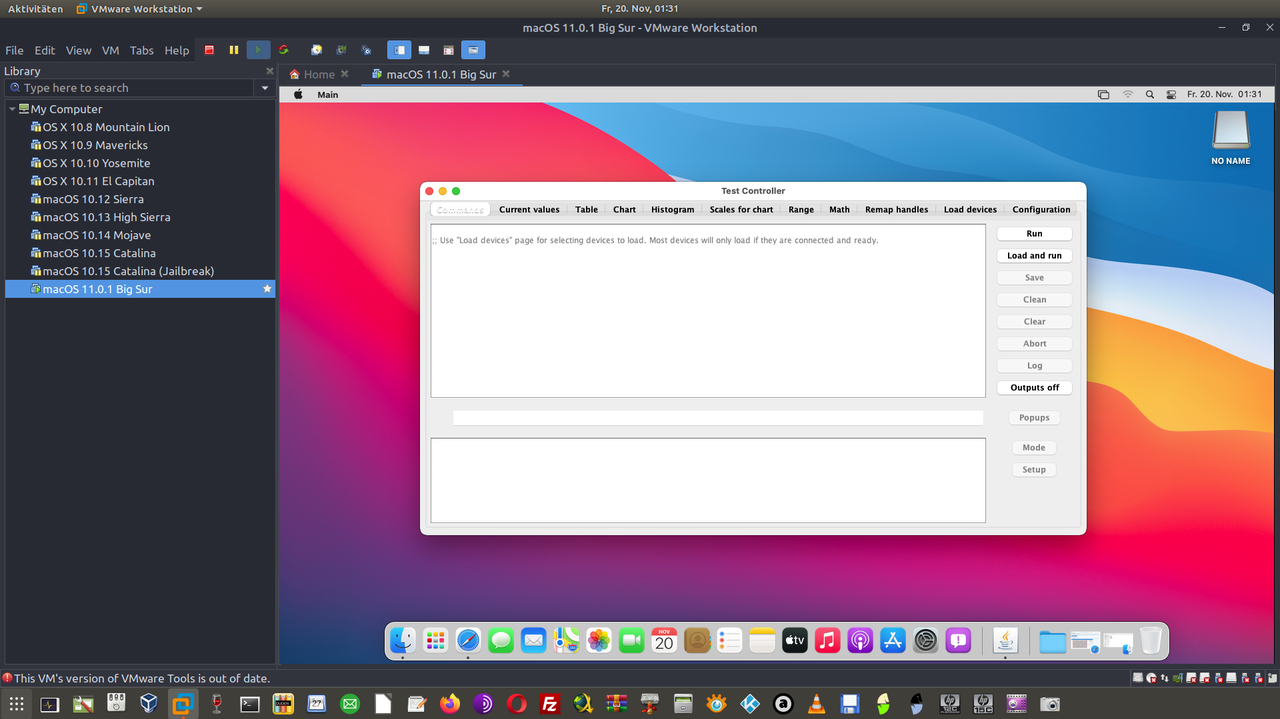Image resolution: width=1280 pixels, height=719 pixels.
Task: Toggle the VMware show library sidebar icon
Action: point(399,50)
